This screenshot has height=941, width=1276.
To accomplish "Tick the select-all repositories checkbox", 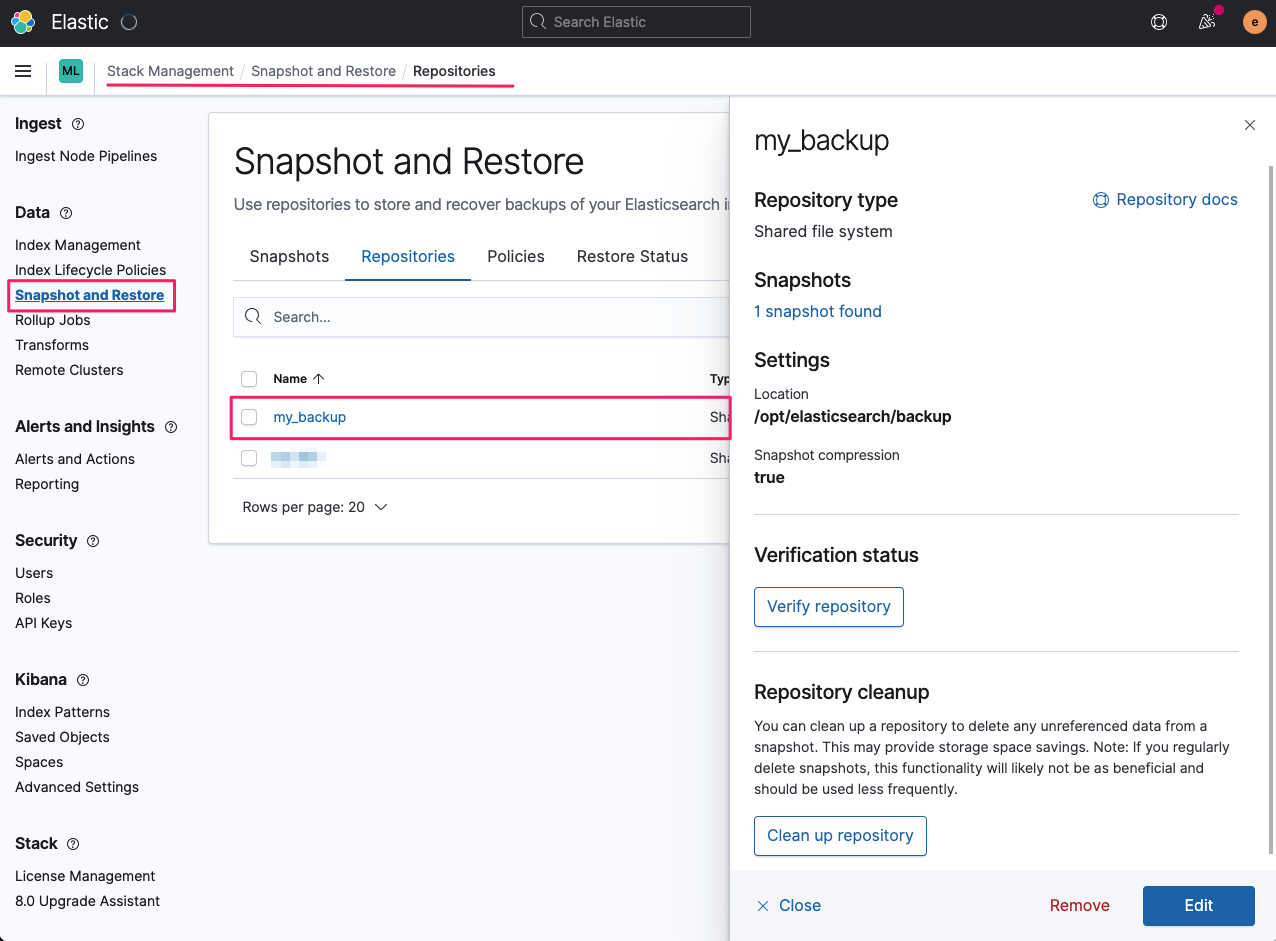I will coord(249,379).
